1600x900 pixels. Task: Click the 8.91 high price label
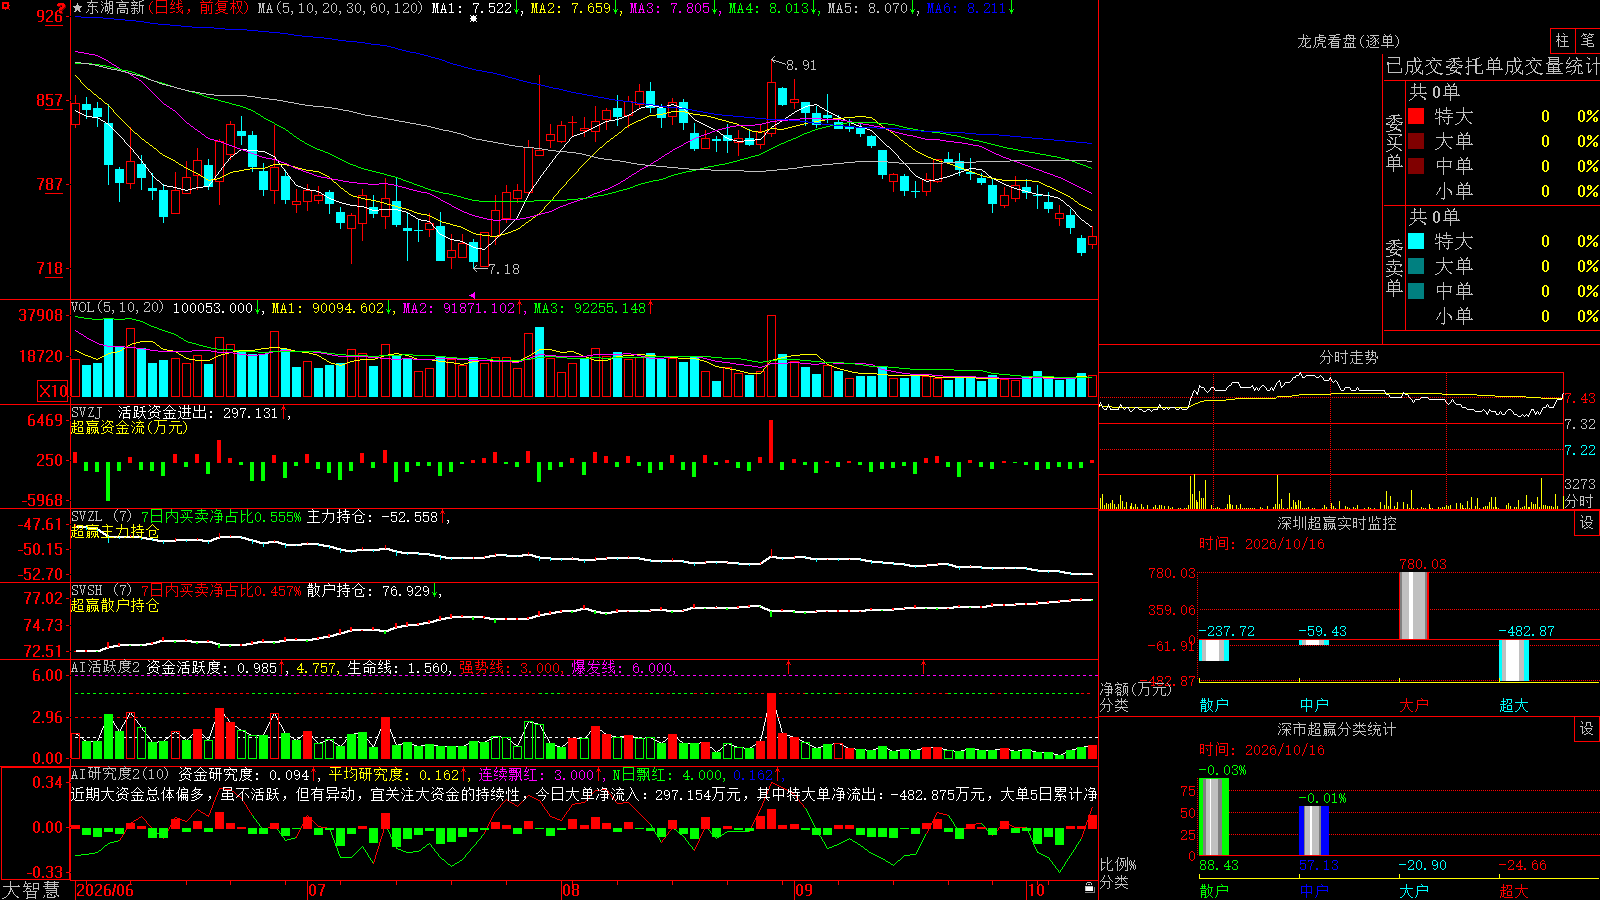tap(801, 65)
